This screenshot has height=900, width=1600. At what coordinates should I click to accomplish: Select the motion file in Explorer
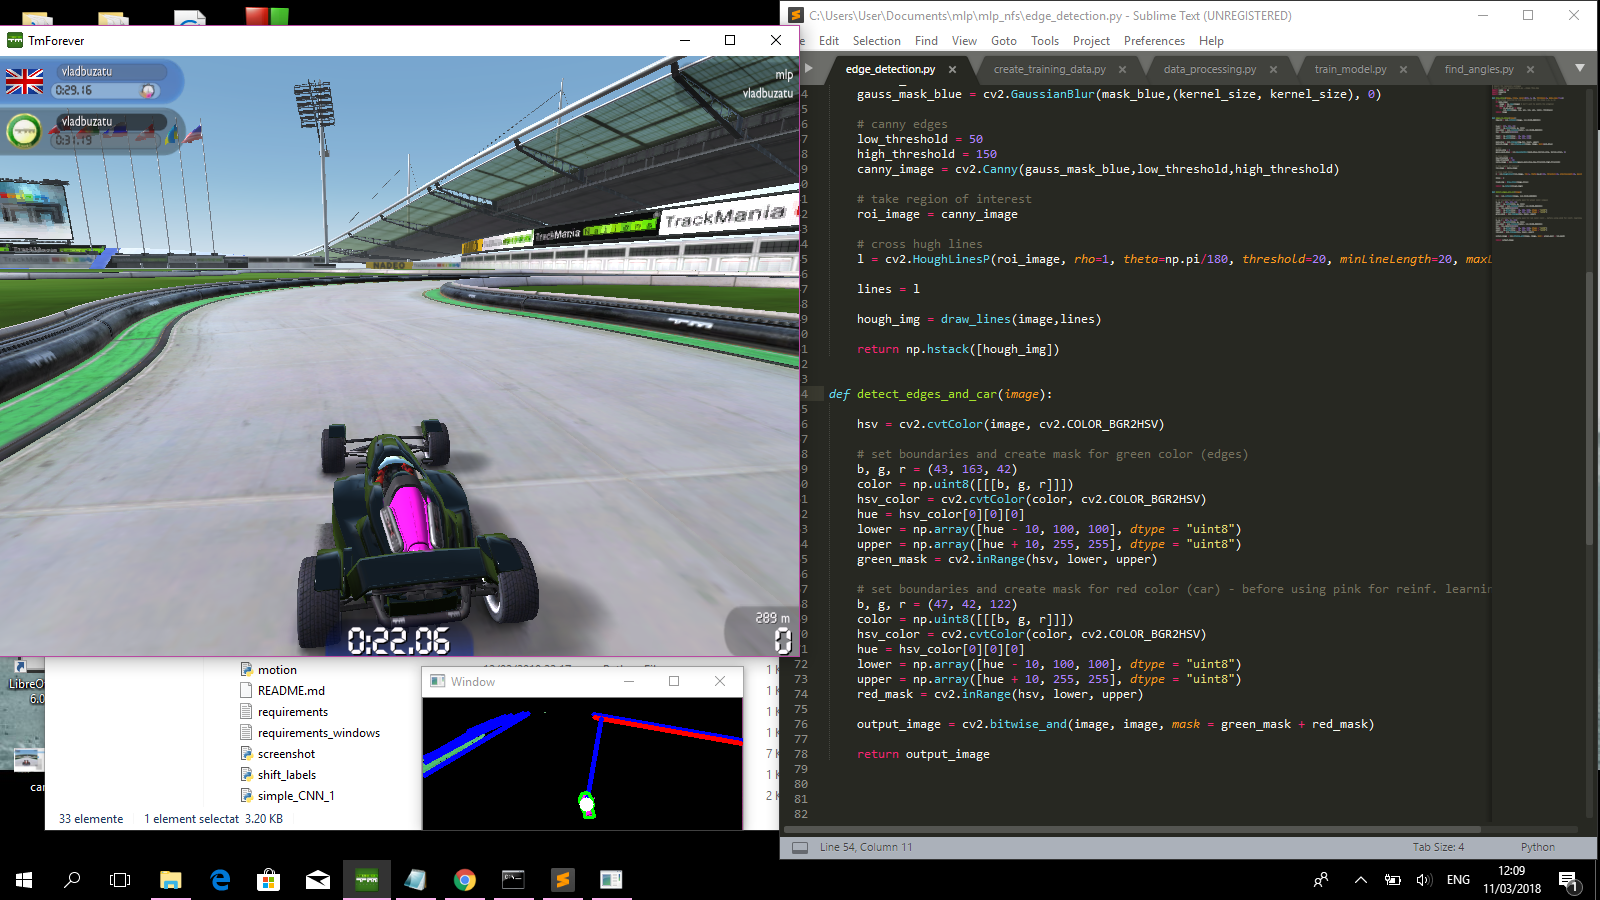pyautogui.click(x=277, y=670)
